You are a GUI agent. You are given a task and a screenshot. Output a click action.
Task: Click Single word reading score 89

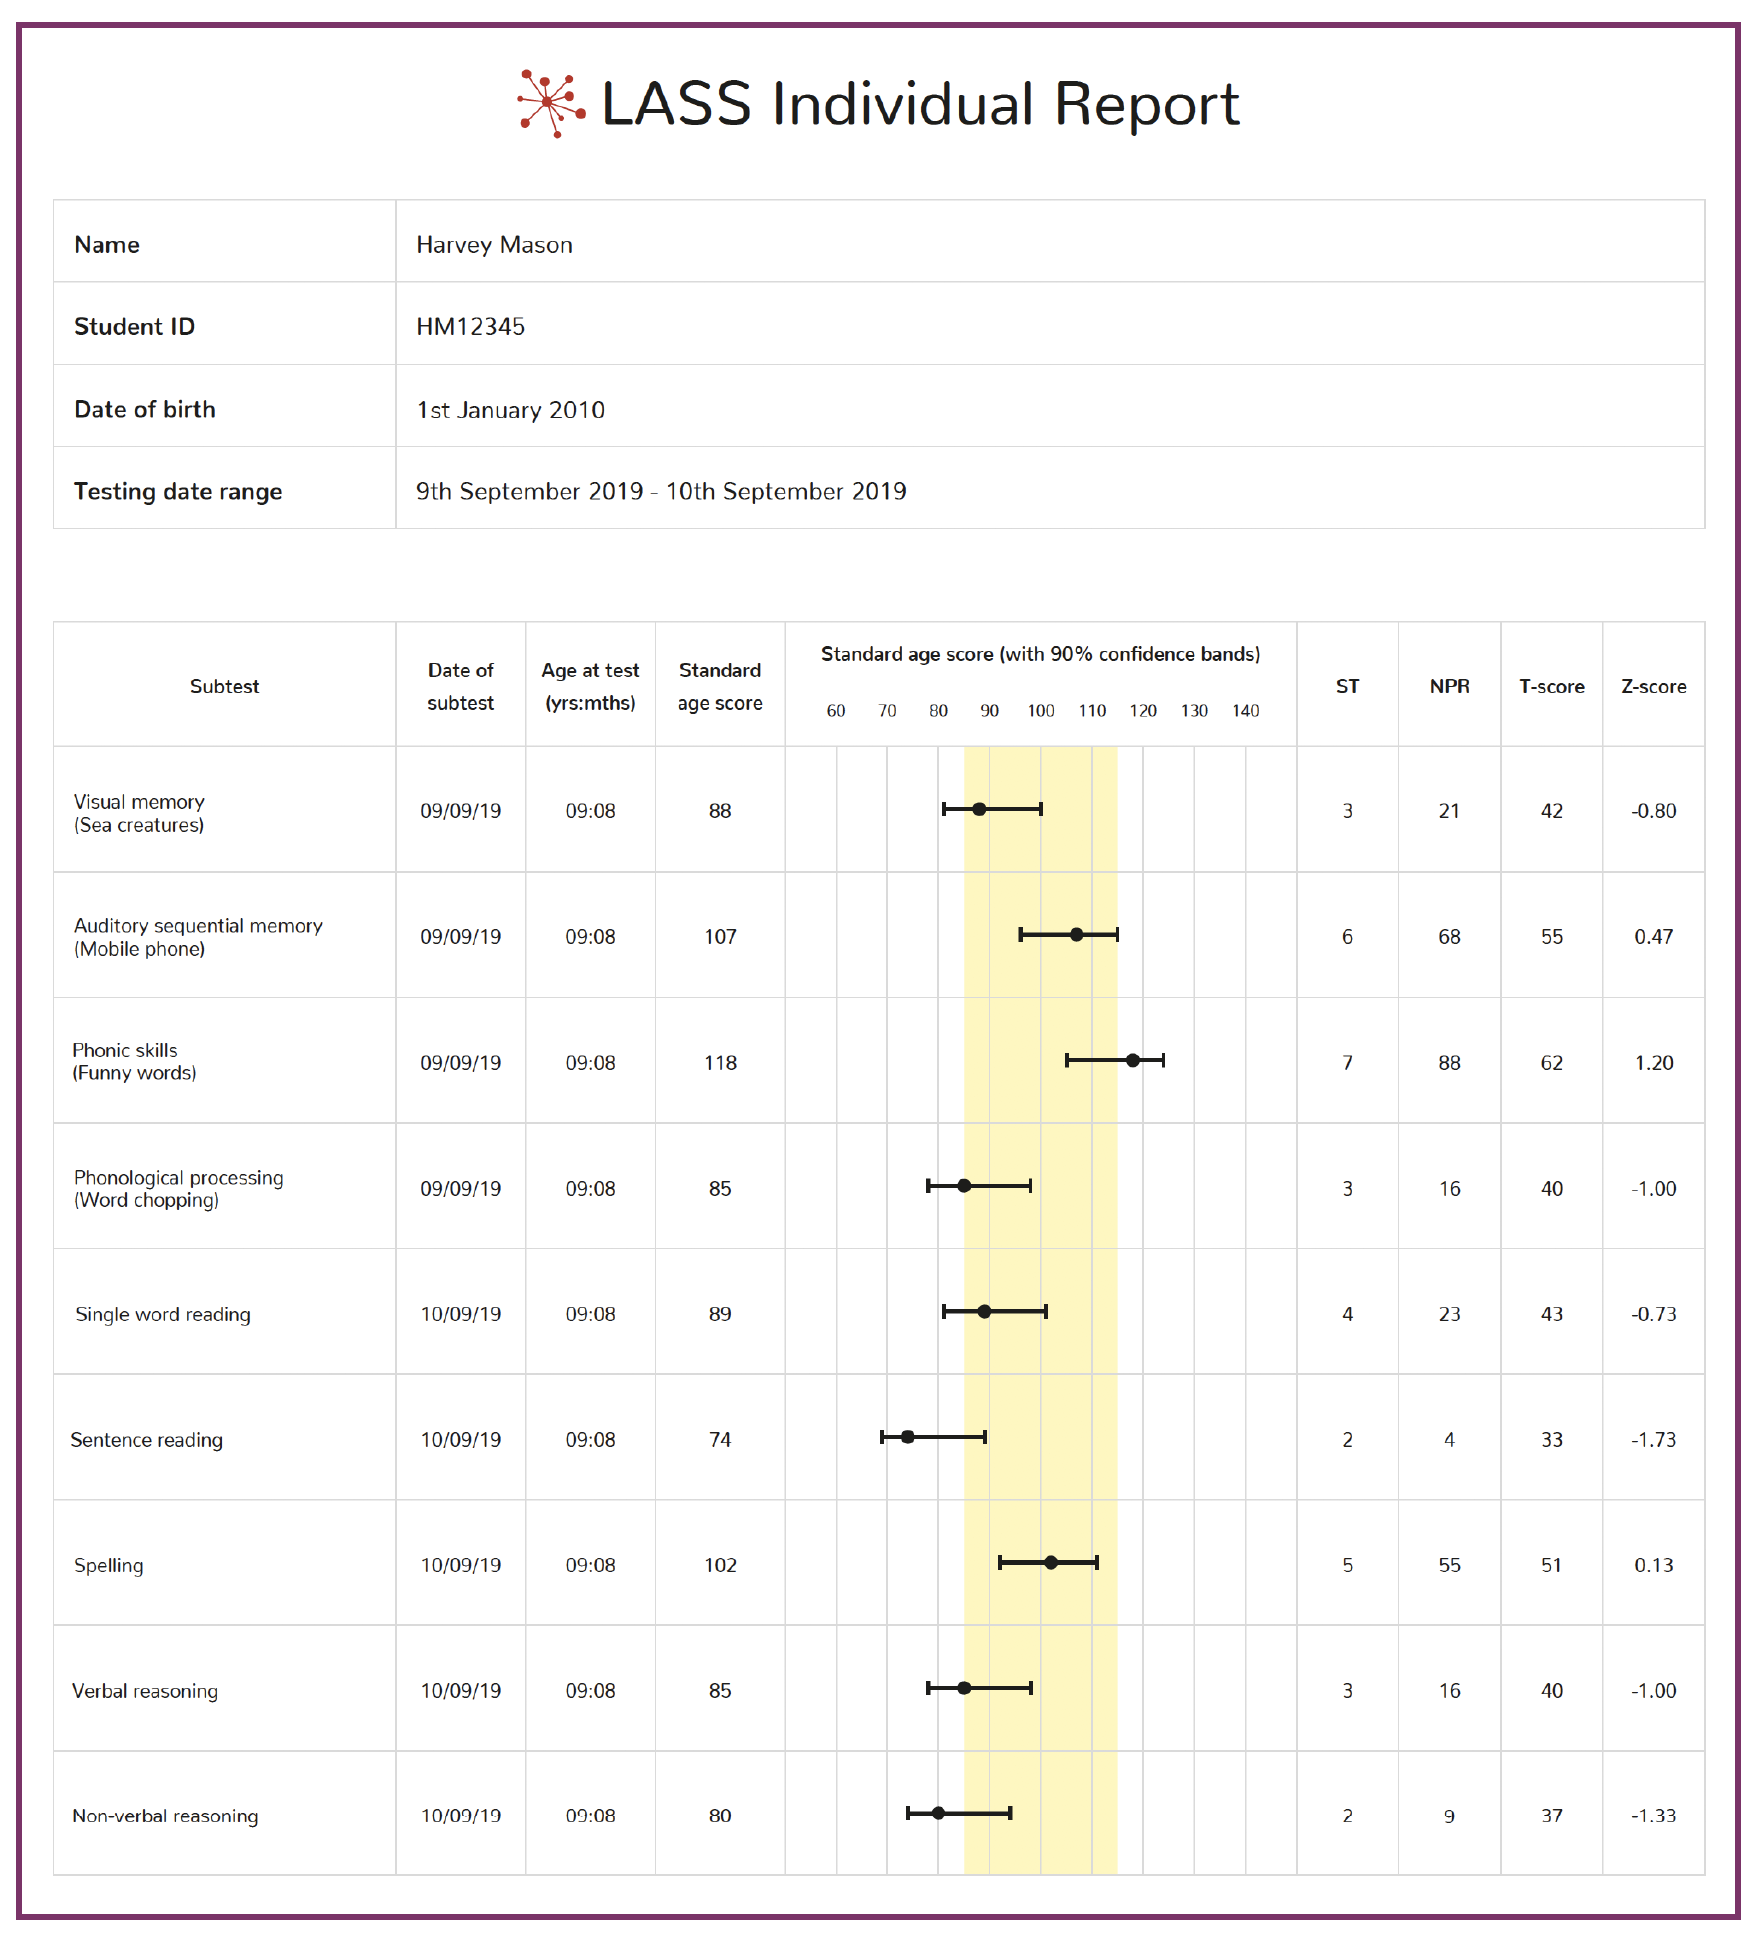[720, 1314]
